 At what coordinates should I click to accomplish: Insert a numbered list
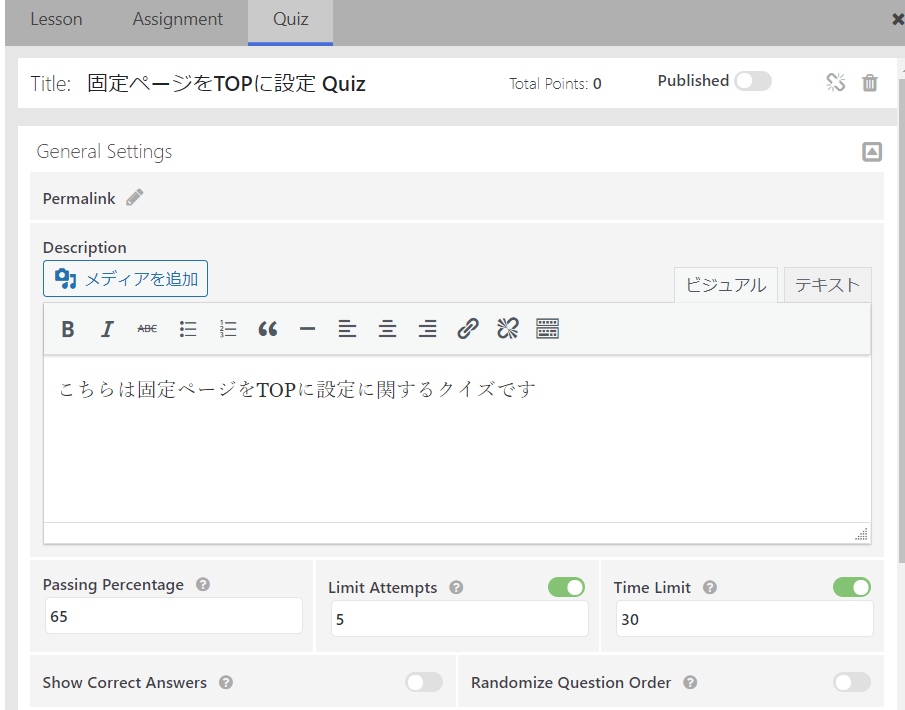[228, 329]
